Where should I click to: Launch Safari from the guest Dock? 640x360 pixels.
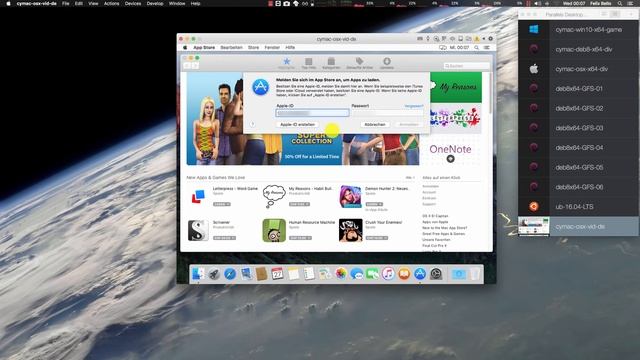(x=230, y=274)
